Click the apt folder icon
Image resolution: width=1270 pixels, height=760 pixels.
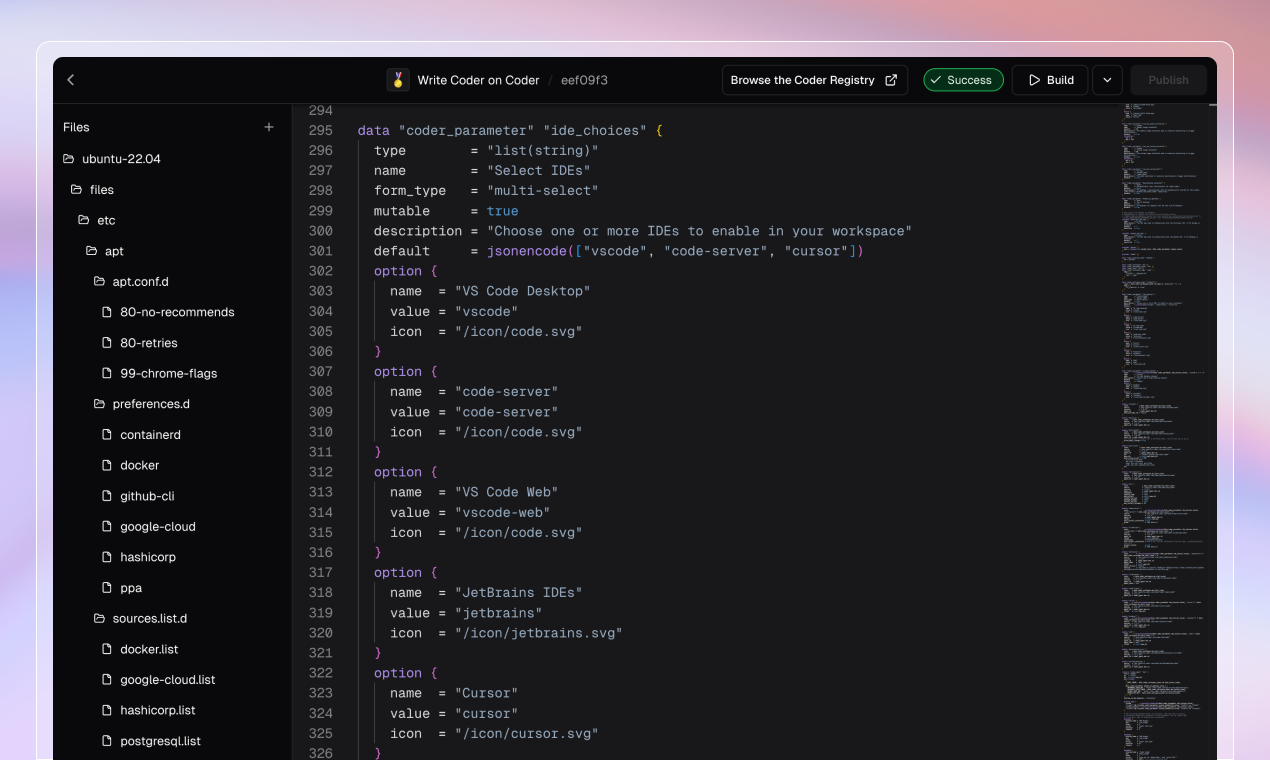pos(92,251)
